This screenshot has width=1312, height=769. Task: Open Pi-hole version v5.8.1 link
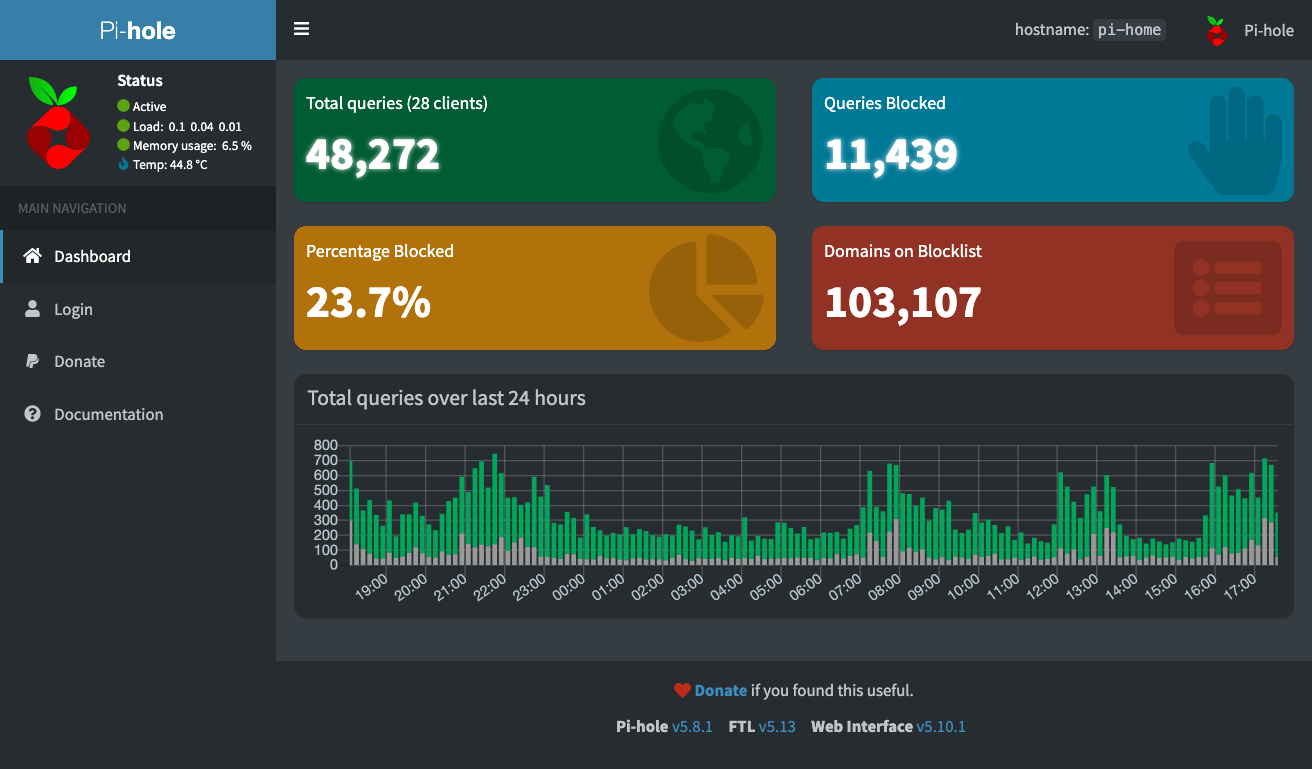(x=692, y=726)
